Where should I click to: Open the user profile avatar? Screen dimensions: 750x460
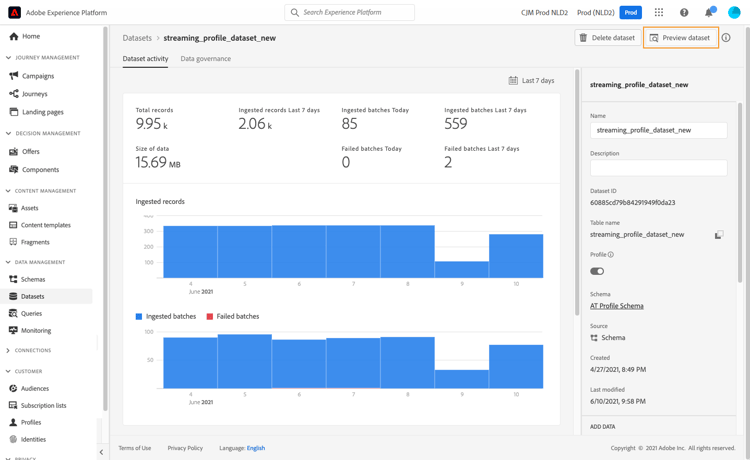pyautogui.click(x=734, y=12)
